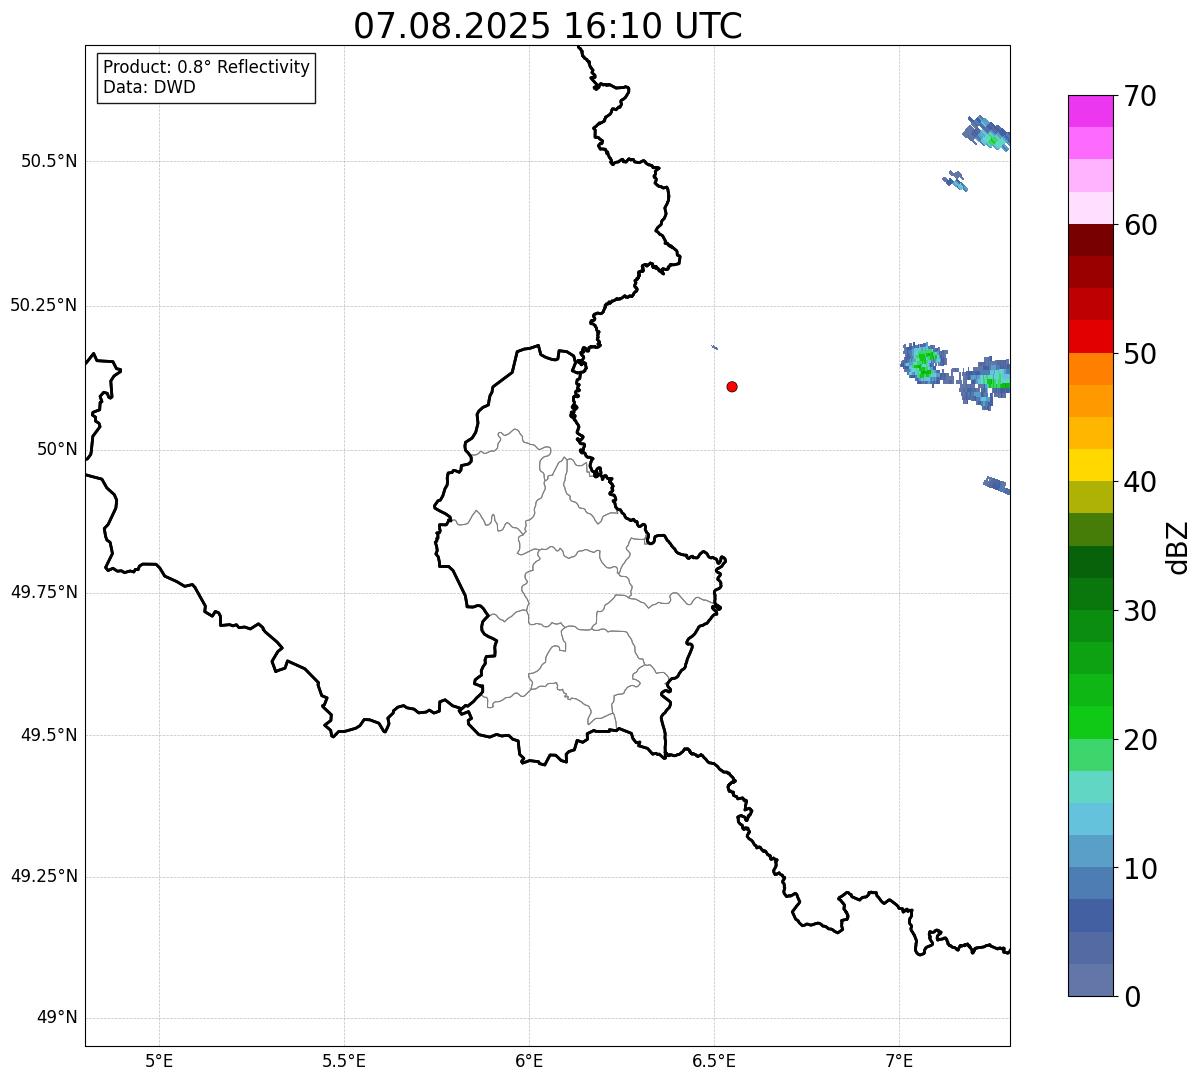Click the grey-blue bottom colorbar segment at 0
The image size is (1202, 1081).
click(1090, 980)
